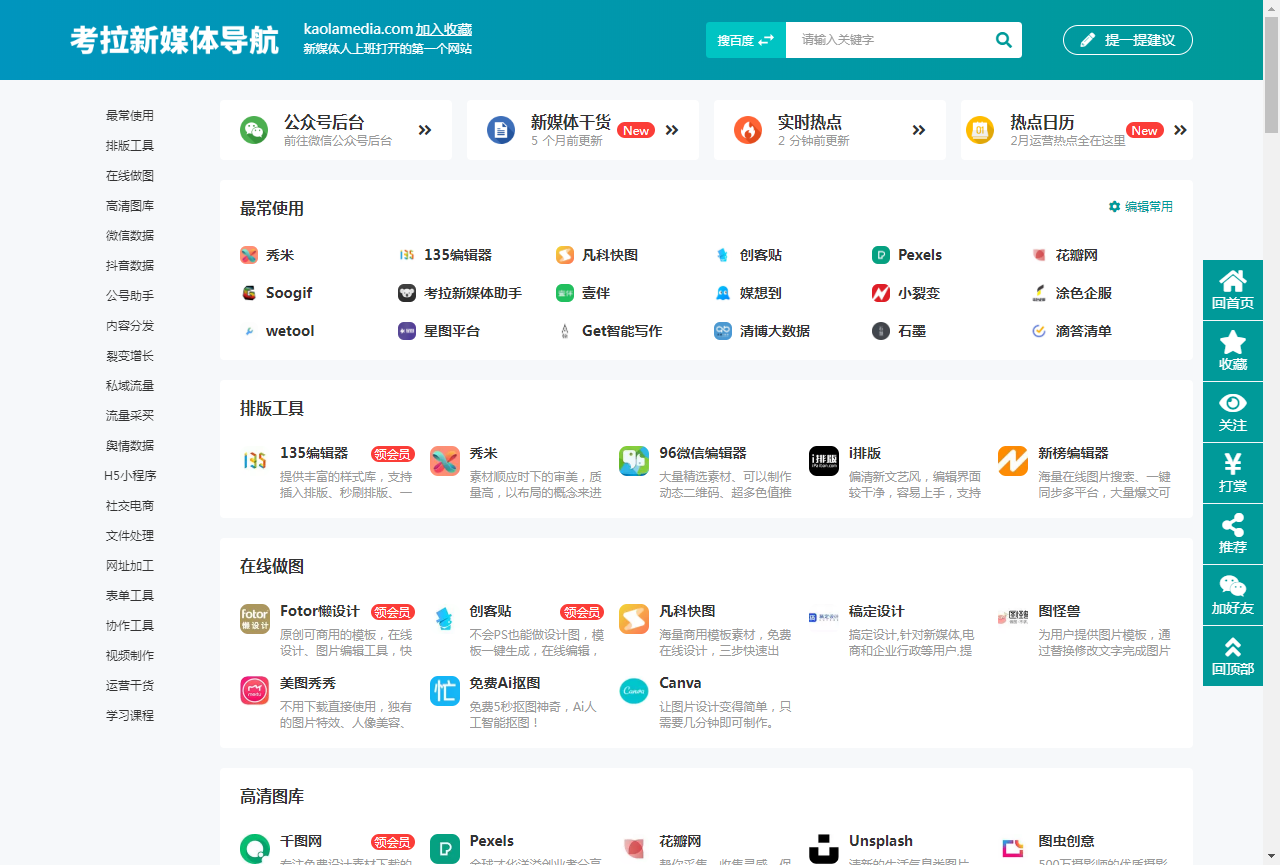Click the 领会员 badge beside Fotor懒设计
The width and height of the screenshot is (1280, 865).
coord(392,612)
